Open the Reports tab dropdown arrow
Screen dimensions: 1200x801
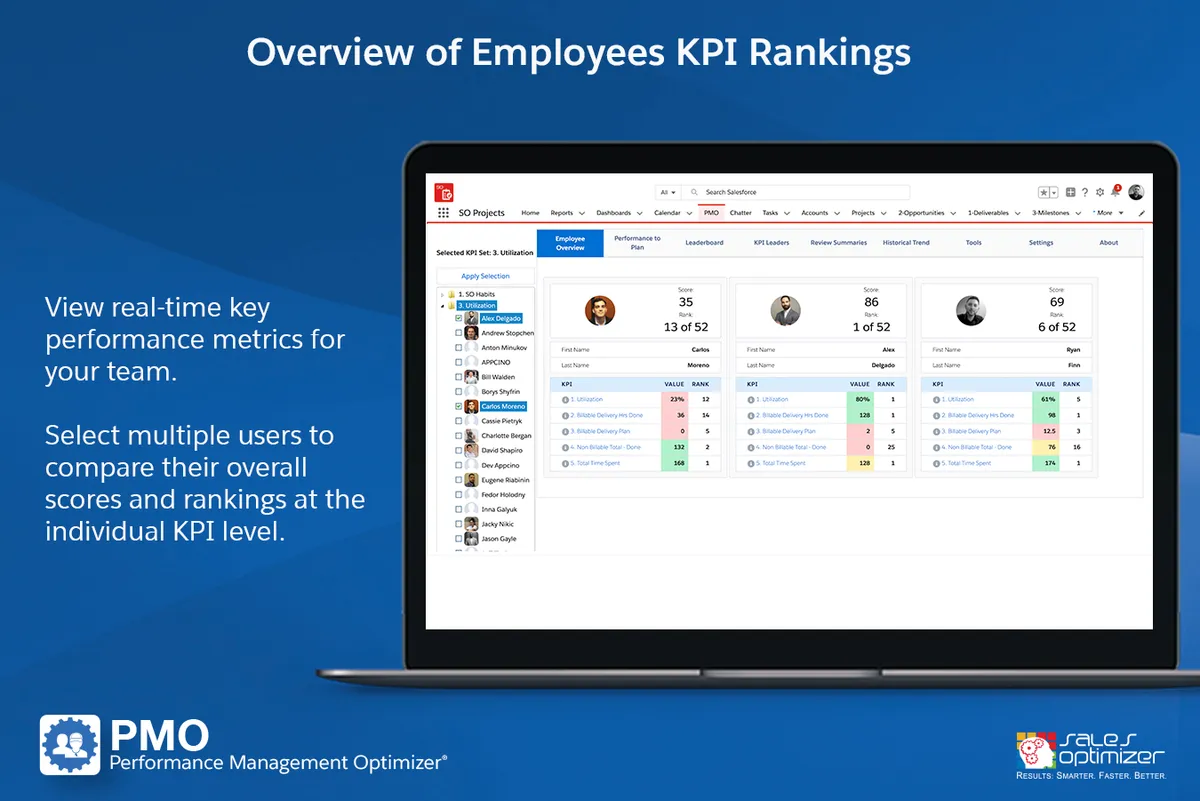(582, 213)
